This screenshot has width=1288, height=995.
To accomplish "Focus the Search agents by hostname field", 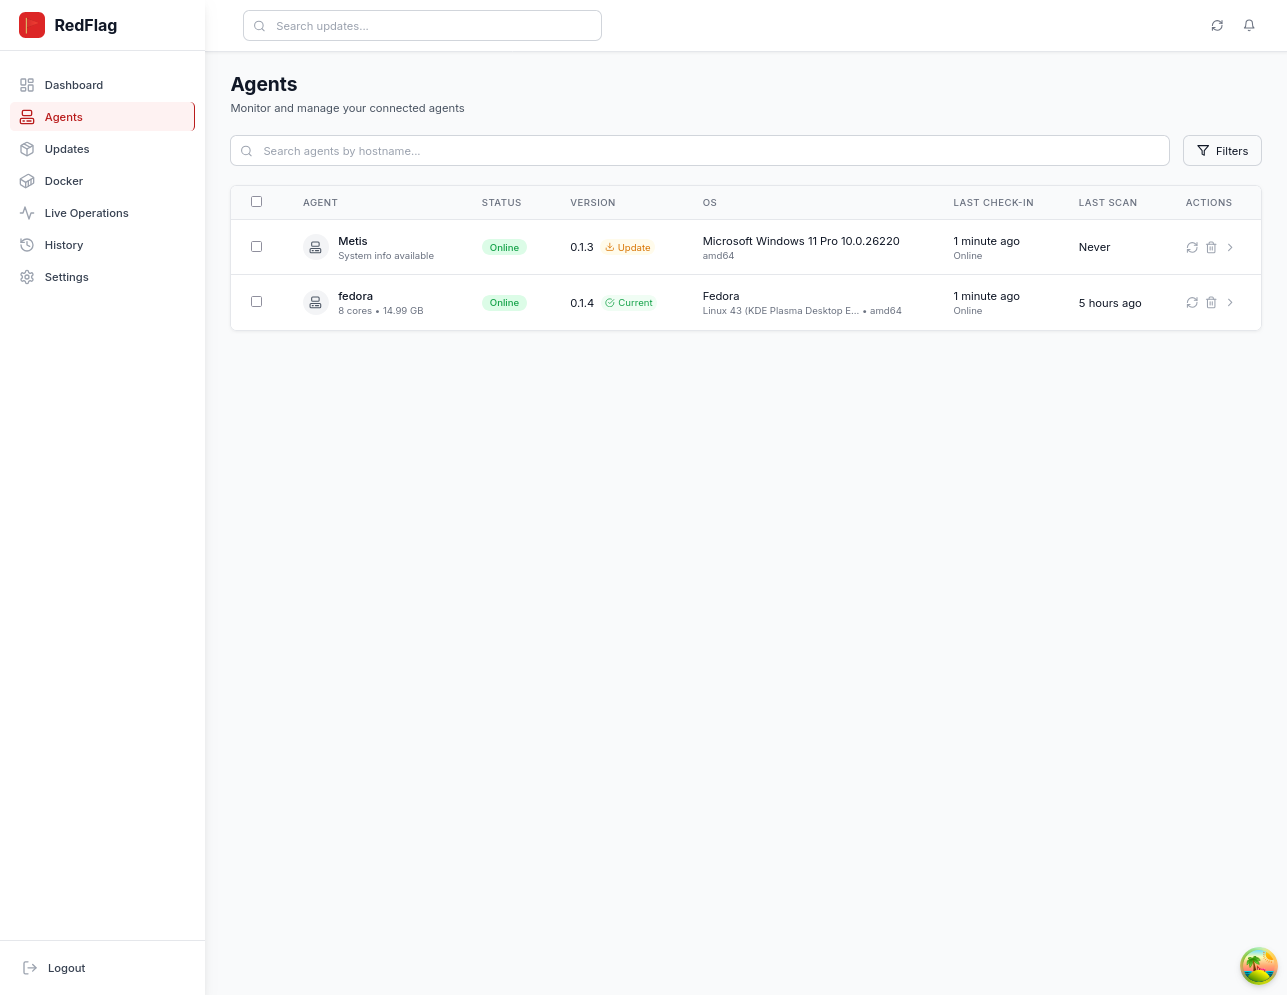I will click(700, 151).
